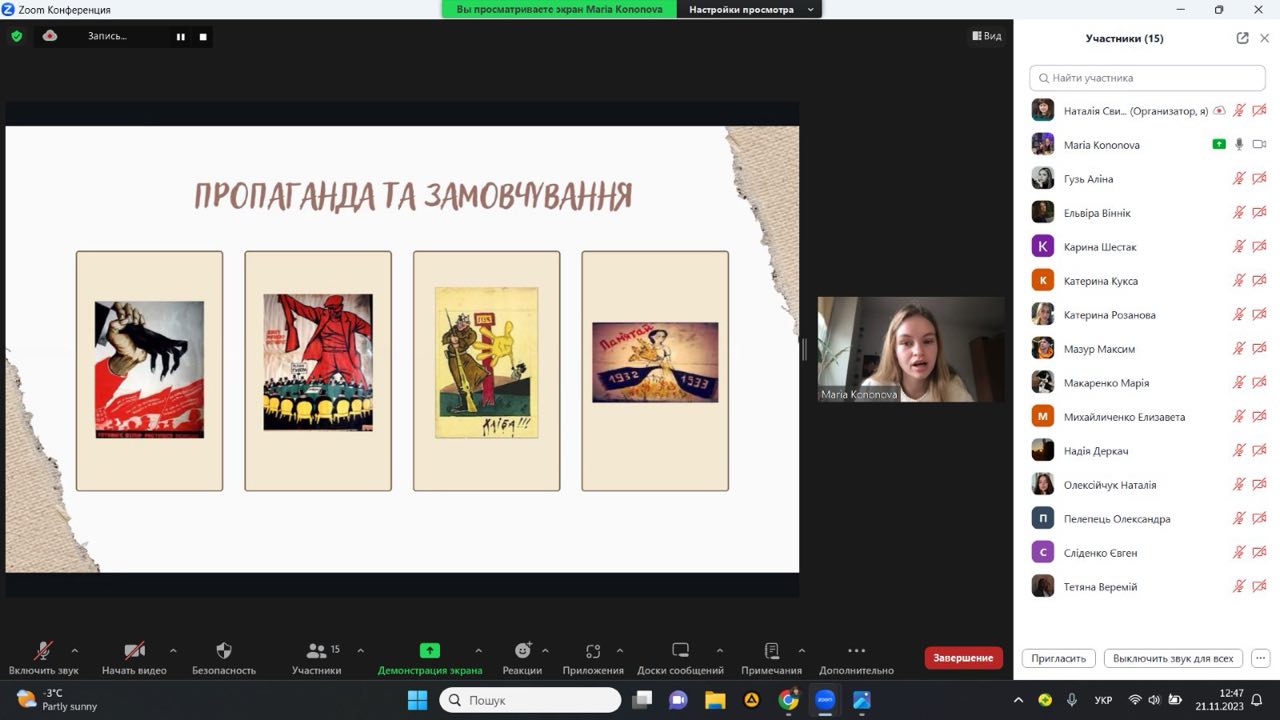1280x720 pixels.
Task: Click the Пригласить invite button
Action: click(1059, 658)
